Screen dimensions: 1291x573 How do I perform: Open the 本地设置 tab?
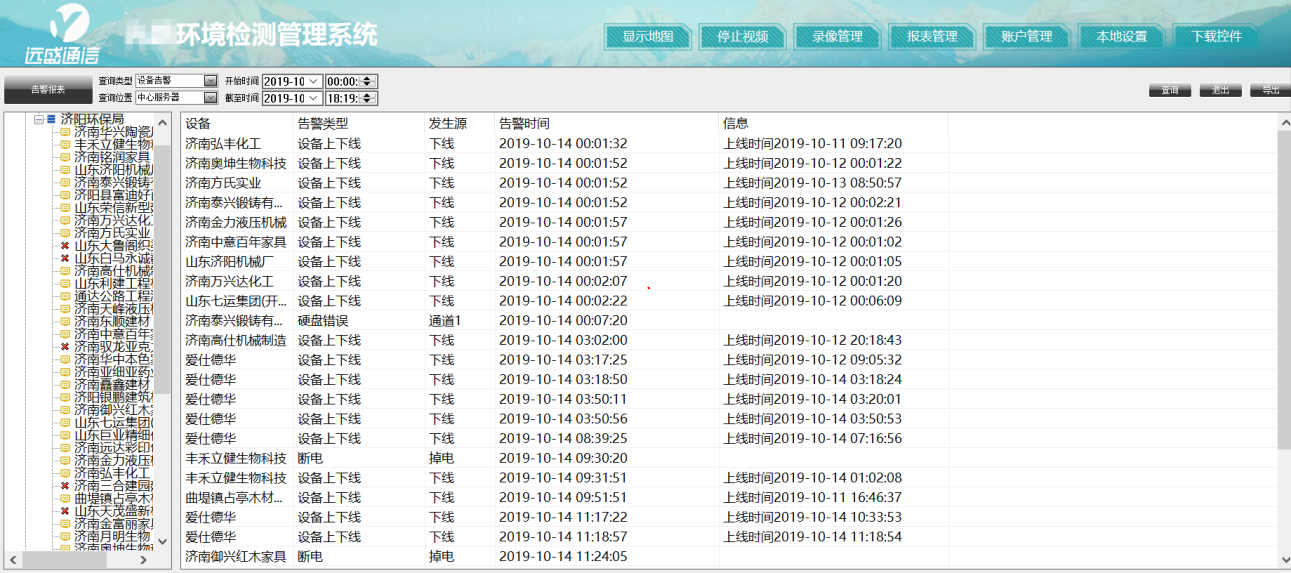tap(1122, 37)
